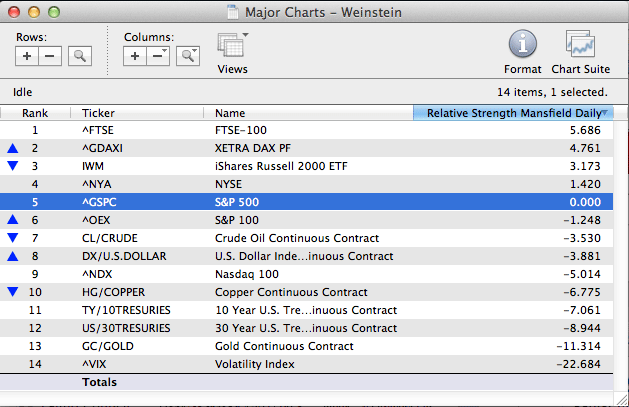Image resolution: width=629 pixels, height=407 pixels.
Task: Click the selected ^GSPC ticker cell
Action: (99, 202)
